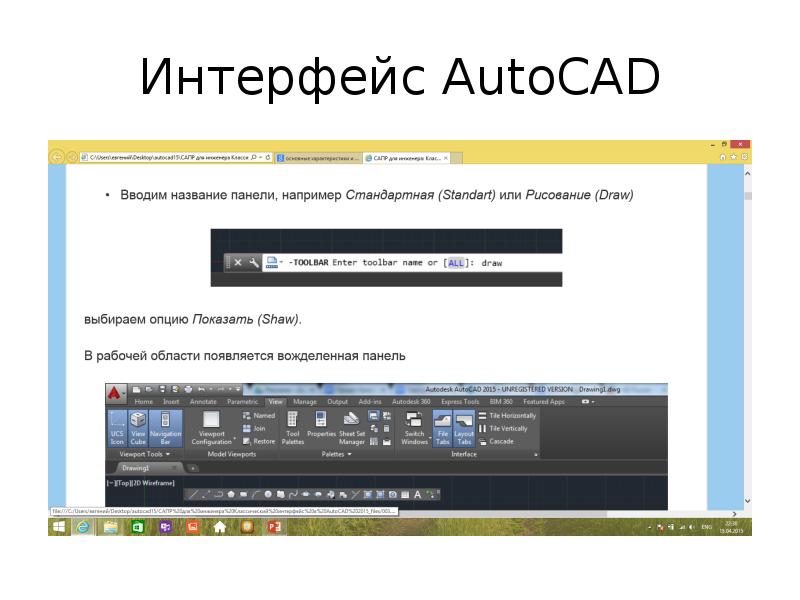Toggle the UCS Icon button
800x600 pixels.
(117, 428)
